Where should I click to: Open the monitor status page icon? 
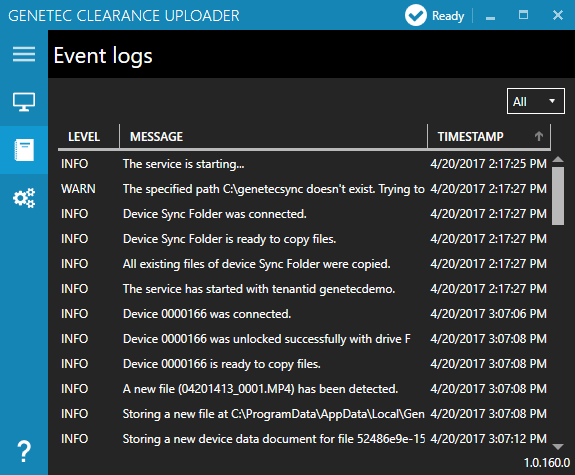pyautogui.click(x=24, y=102)
